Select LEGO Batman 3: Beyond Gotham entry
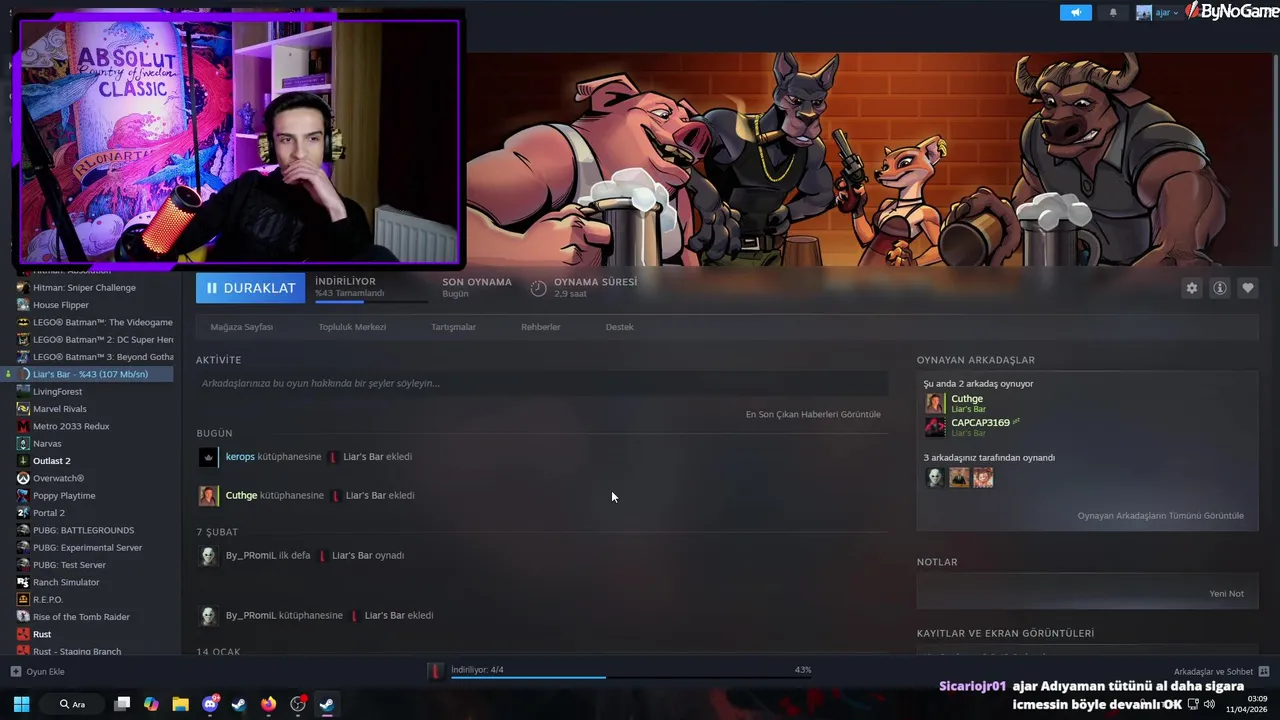Screen dimensions: 1280x720 (103, 357)
